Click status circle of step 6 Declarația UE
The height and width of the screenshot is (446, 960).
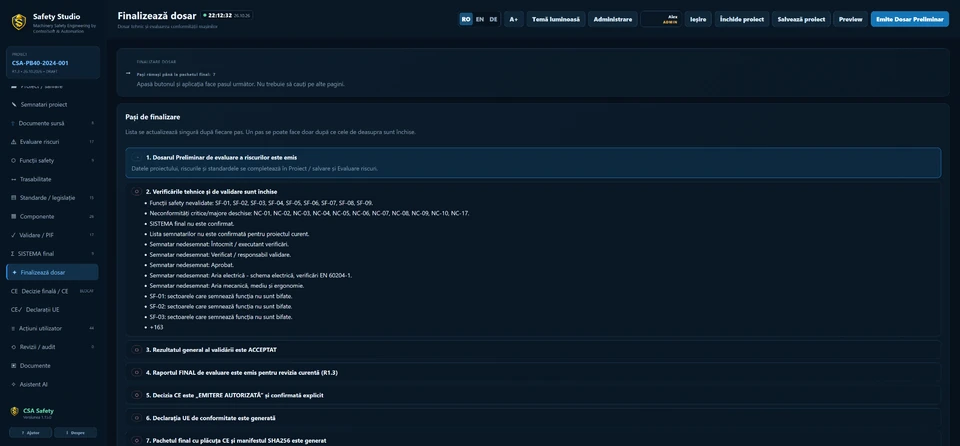tap(137, 418)
